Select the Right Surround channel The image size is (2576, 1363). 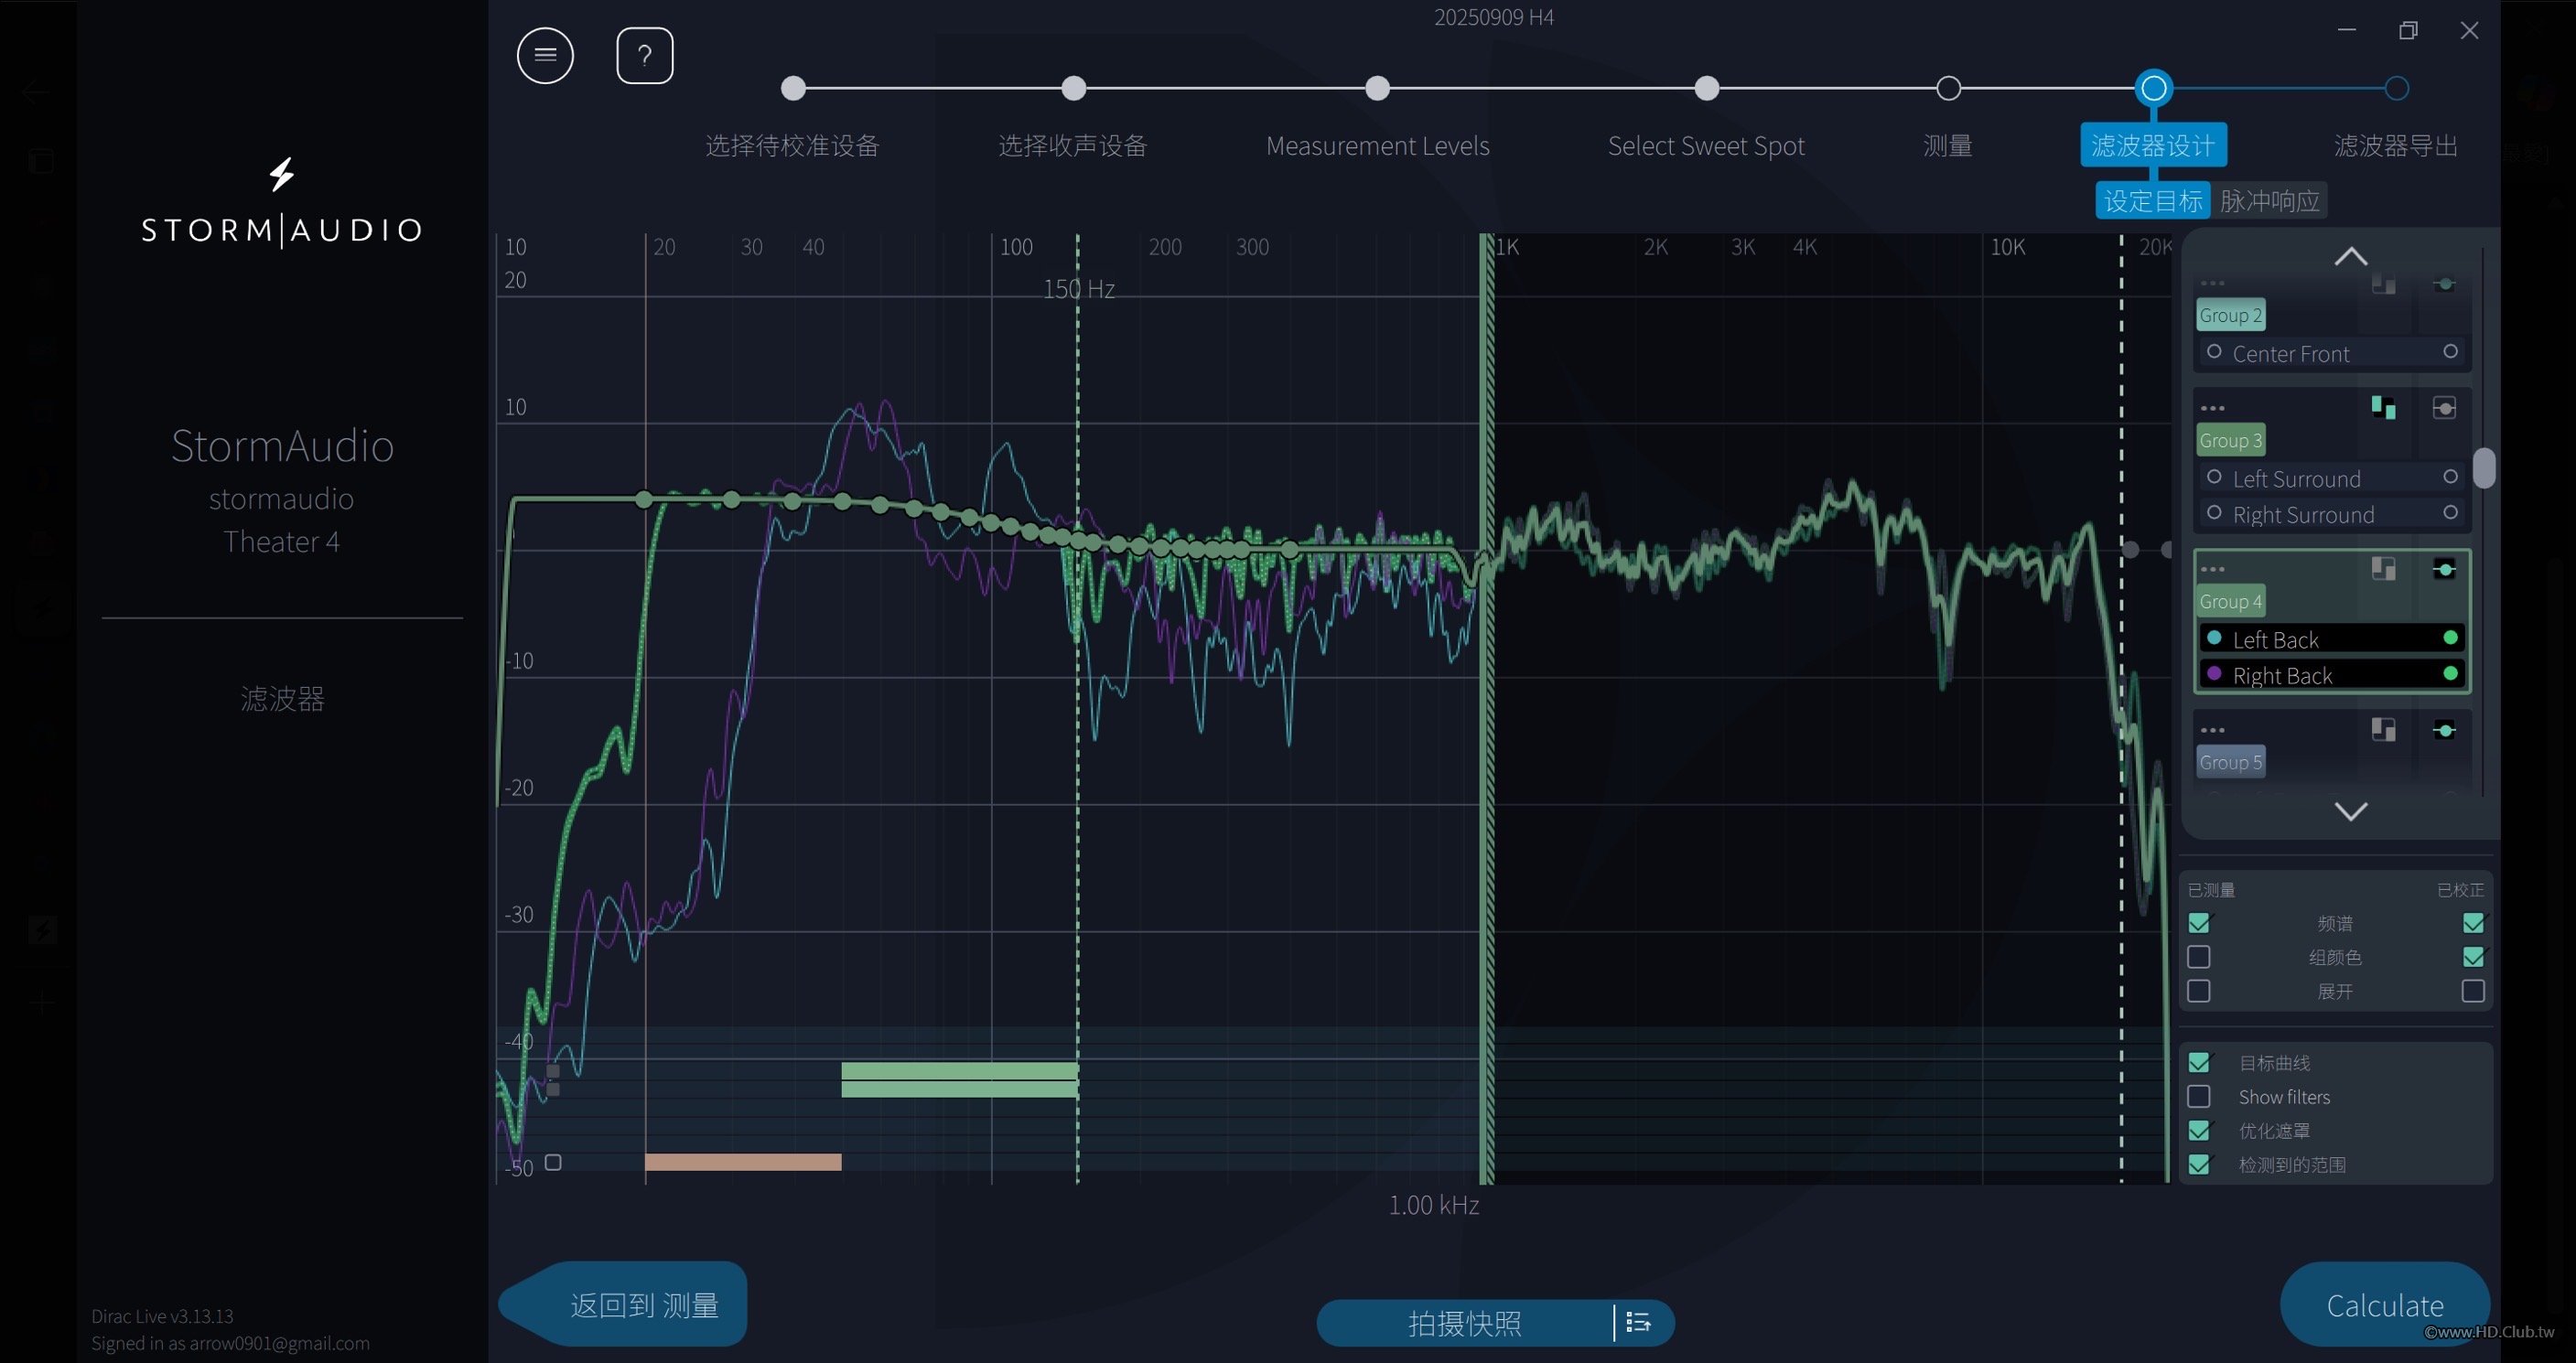(x=2332, y=514)
